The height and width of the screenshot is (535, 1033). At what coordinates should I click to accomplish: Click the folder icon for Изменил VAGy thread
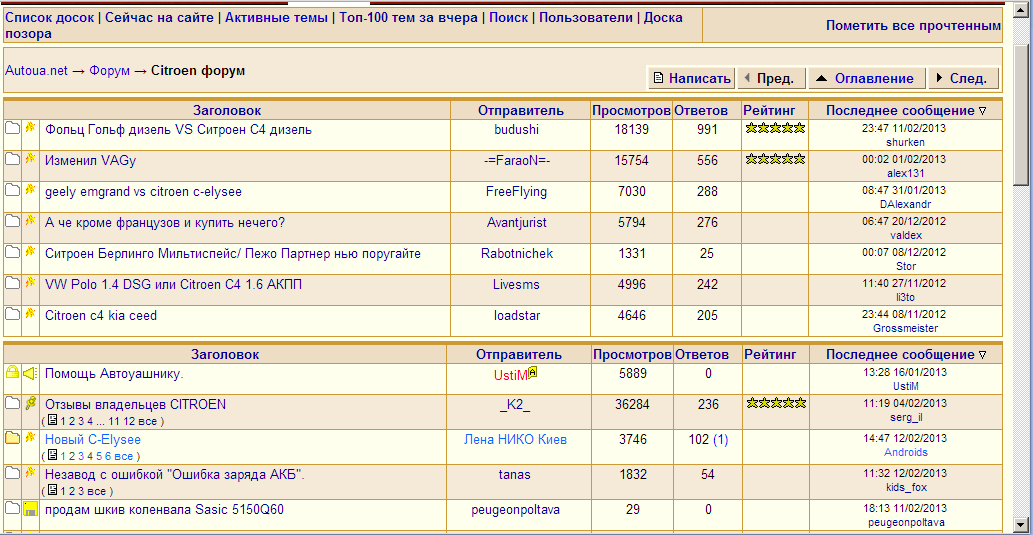coord(12,160)
